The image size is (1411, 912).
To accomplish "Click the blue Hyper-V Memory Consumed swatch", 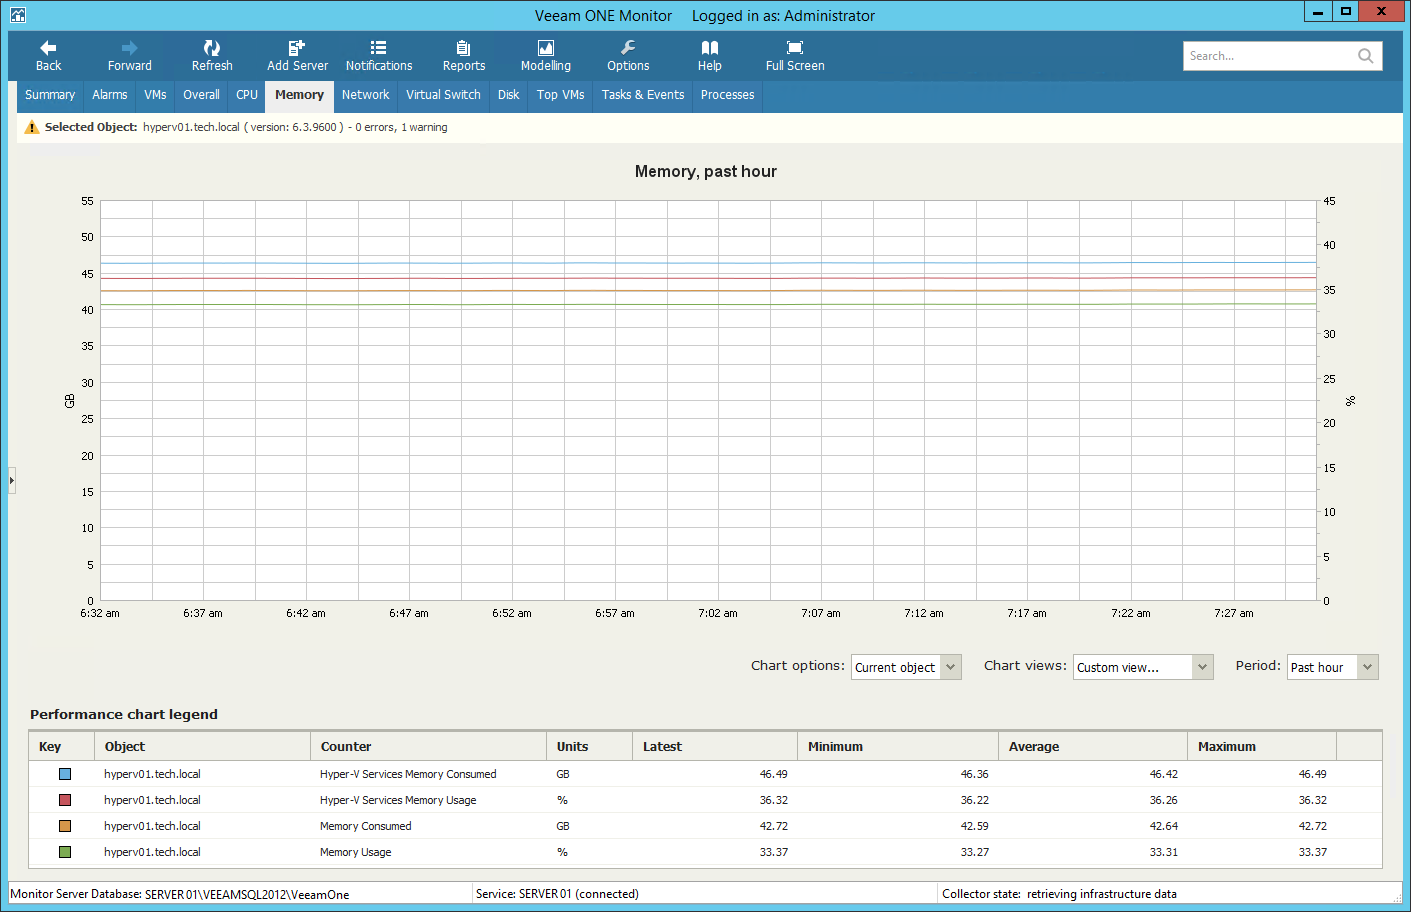I will (x=65, y=774).
